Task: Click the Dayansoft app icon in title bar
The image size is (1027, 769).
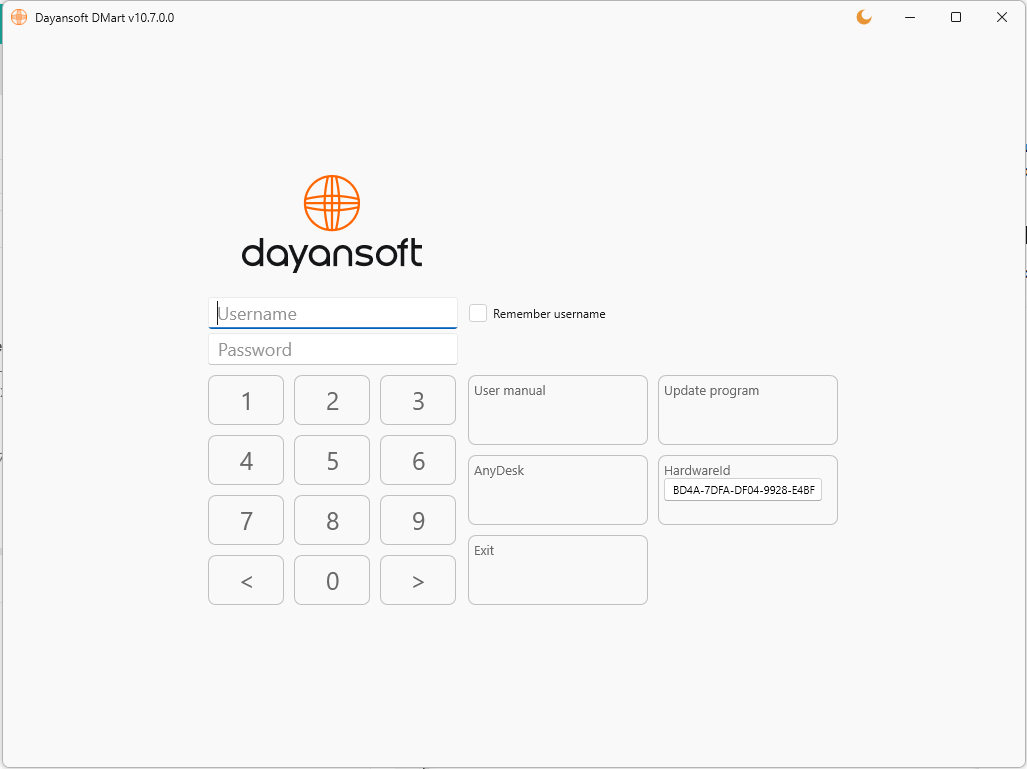Action: [19, 17]
